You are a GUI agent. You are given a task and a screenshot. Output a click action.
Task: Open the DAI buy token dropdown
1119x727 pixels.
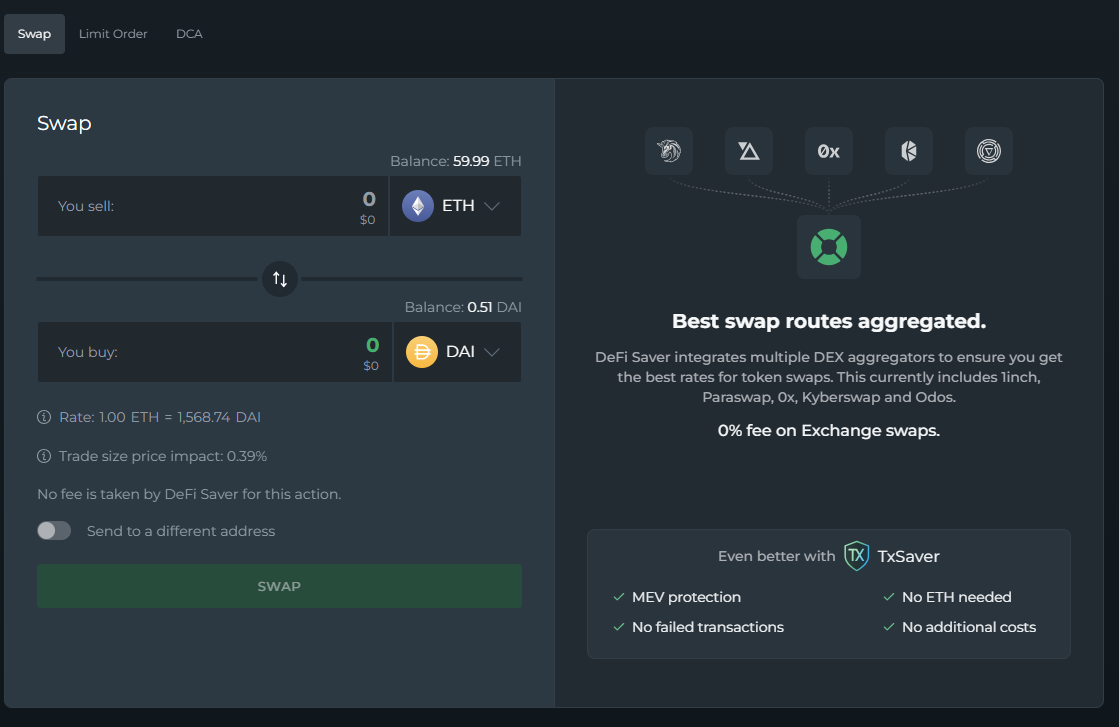tap(457, 352)
